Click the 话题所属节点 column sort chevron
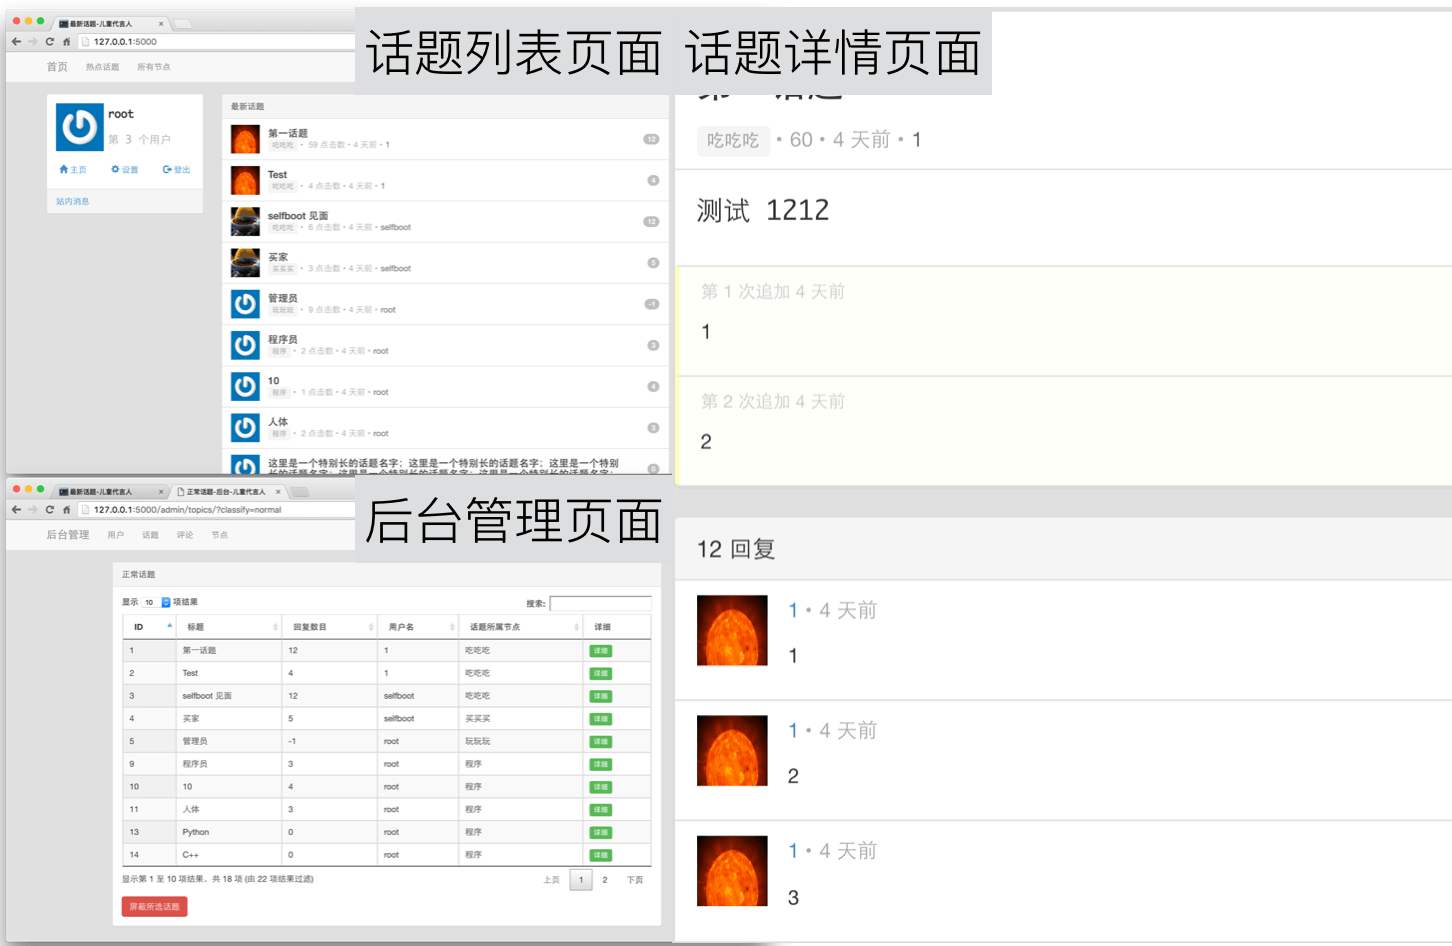Screen dimensions: 1452x946 tap(577, 626)
